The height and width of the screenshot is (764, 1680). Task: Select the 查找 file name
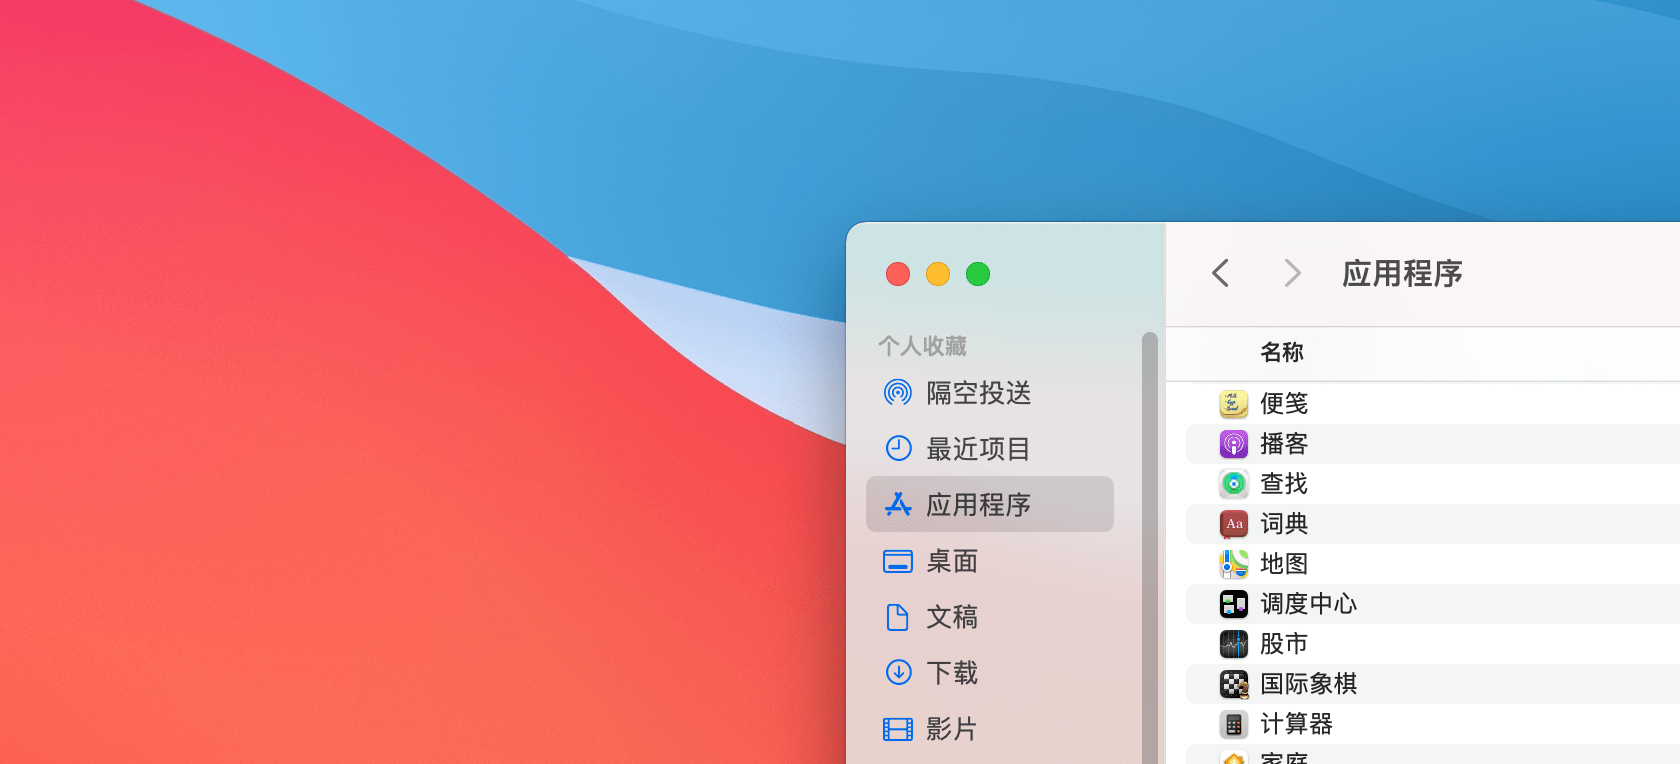click(1284, 483)
